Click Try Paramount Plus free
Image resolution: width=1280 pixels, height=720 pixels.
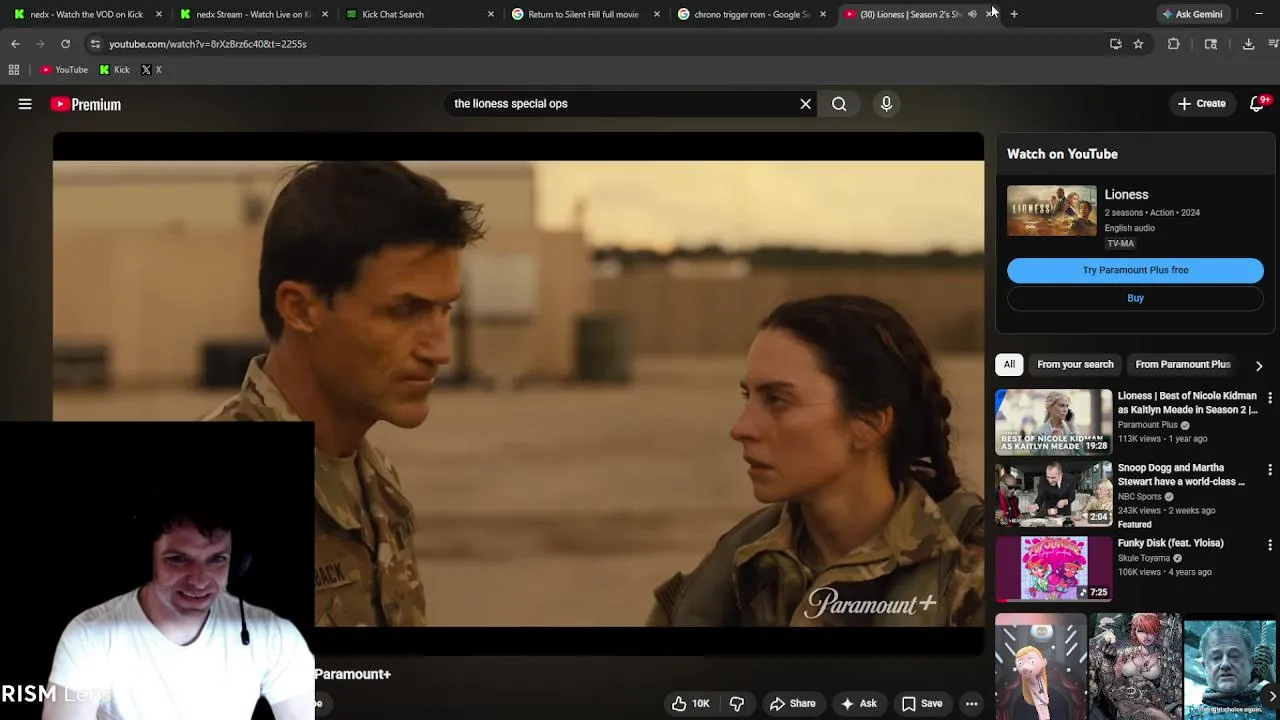(1135, 270)
